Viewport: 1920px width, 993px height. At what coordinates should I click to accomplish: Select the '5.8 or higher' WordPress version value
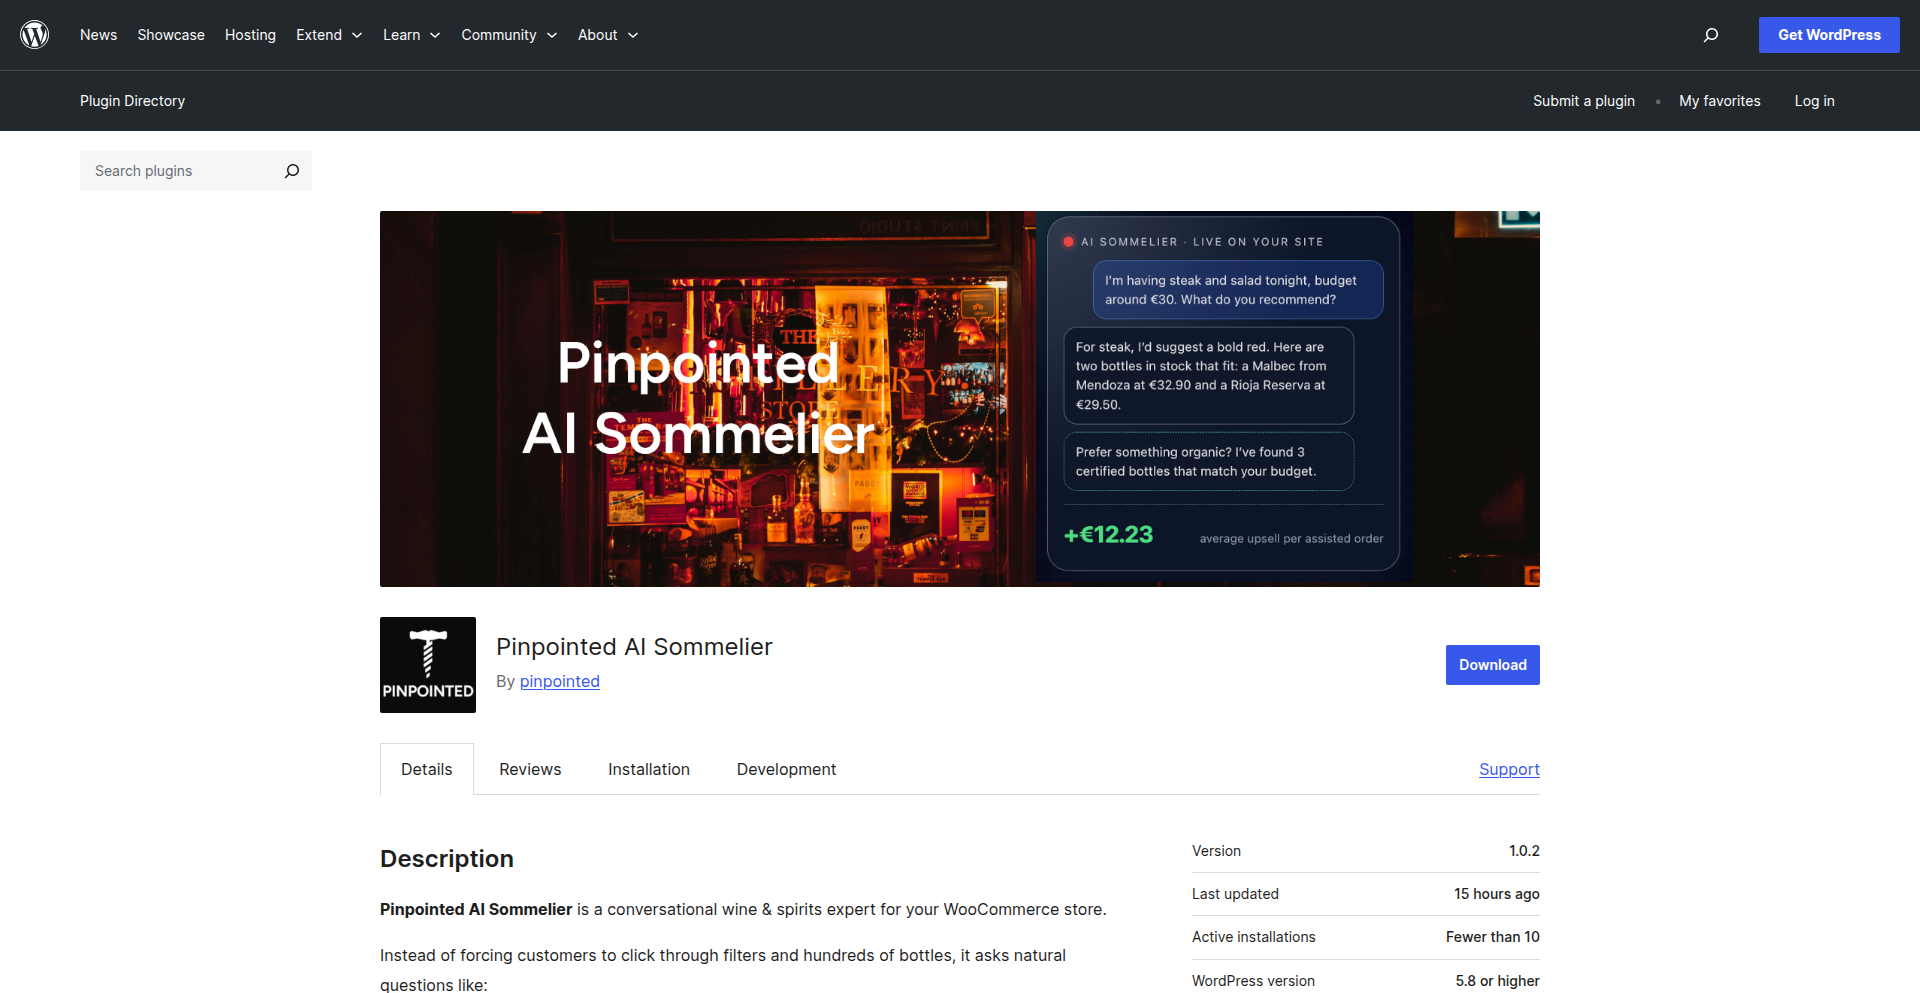(x=1498, y=981)
